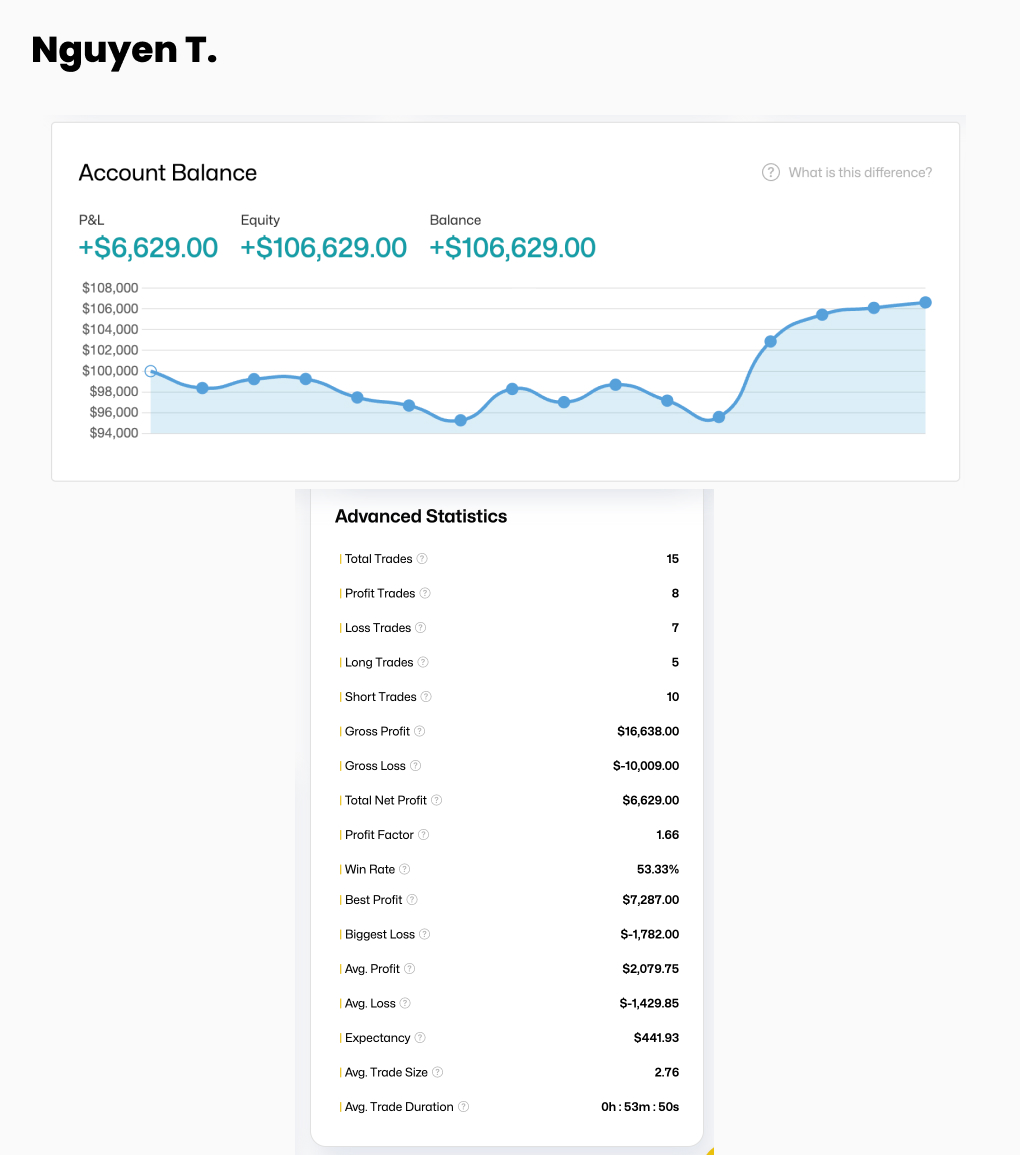
Task: Click help icon beside Avg. Trade Size
Action: click(x=438, y=1072)
